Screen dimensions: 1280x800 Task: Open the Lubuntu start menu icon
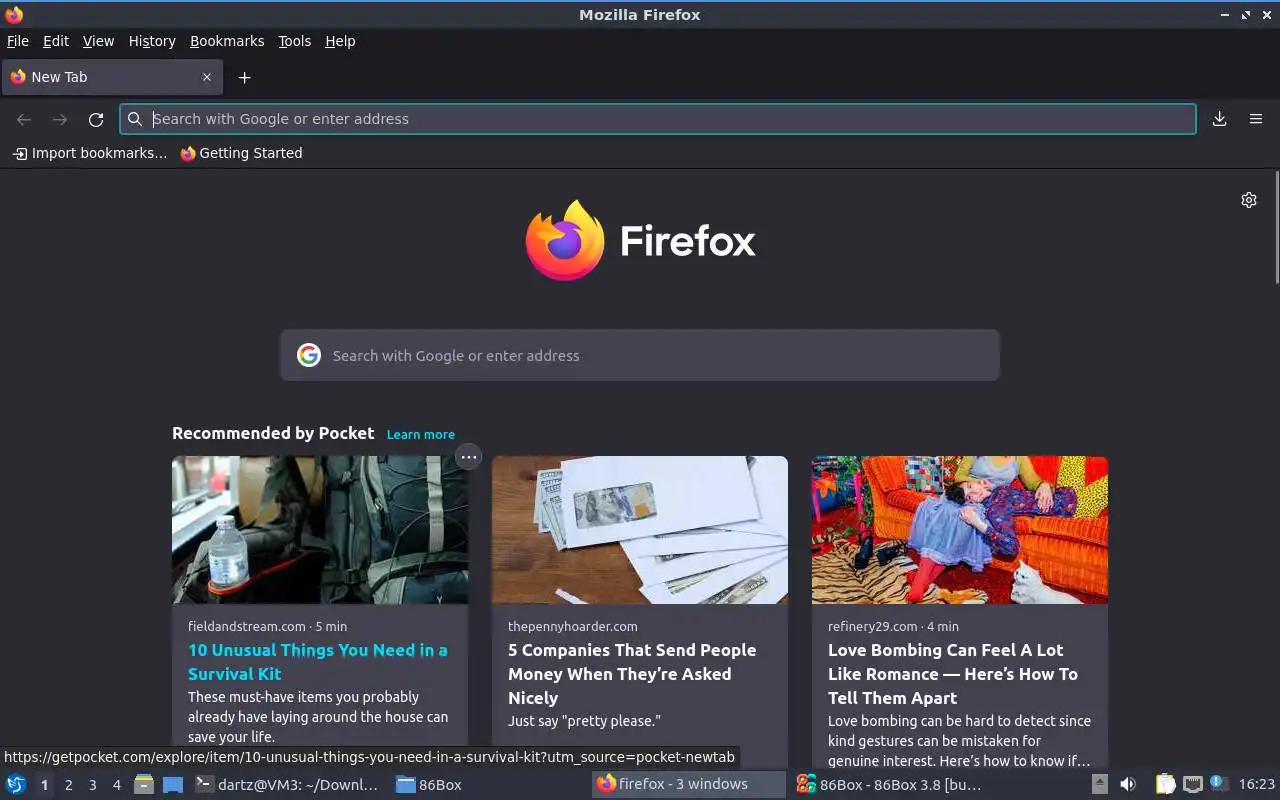click(x=16, y=785)
